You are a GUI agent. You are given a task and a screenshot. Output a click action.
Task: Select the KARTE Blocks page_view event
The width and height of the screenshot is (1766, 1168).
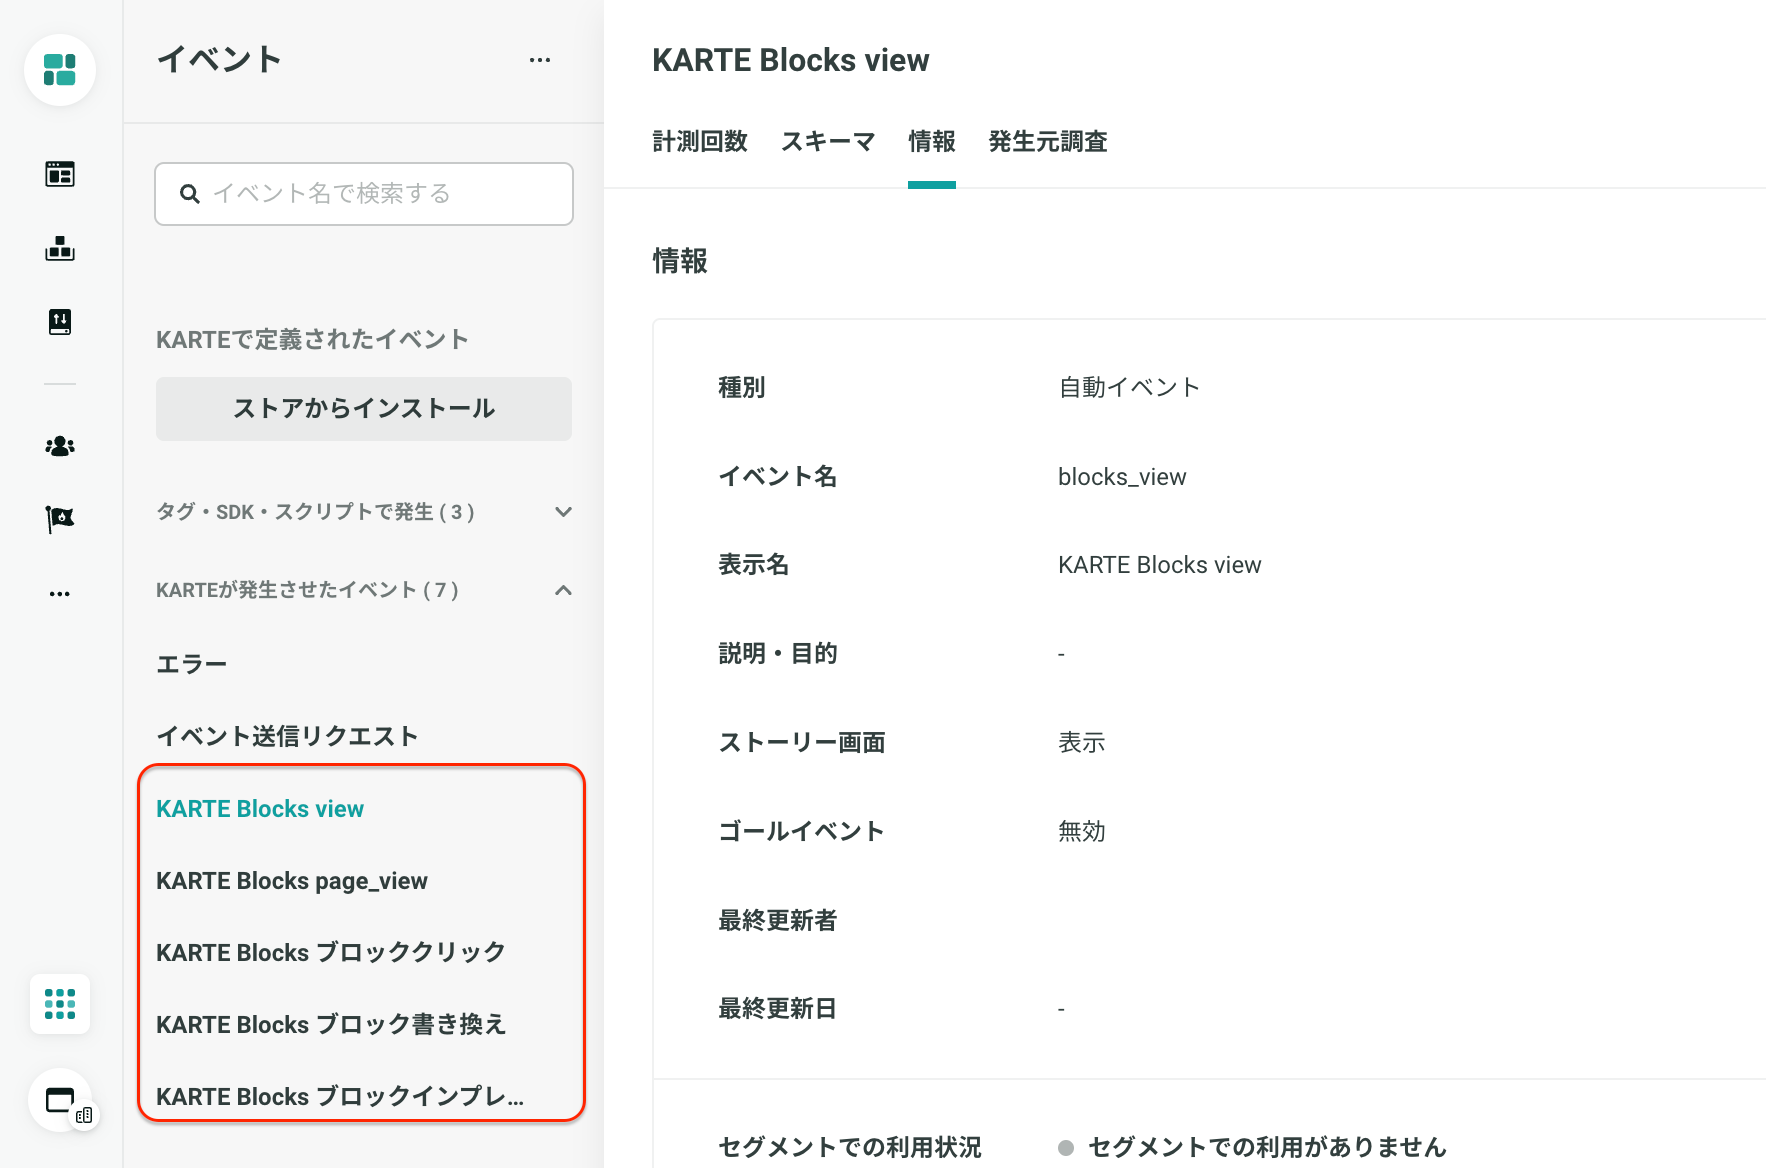(x=292, y=881)
